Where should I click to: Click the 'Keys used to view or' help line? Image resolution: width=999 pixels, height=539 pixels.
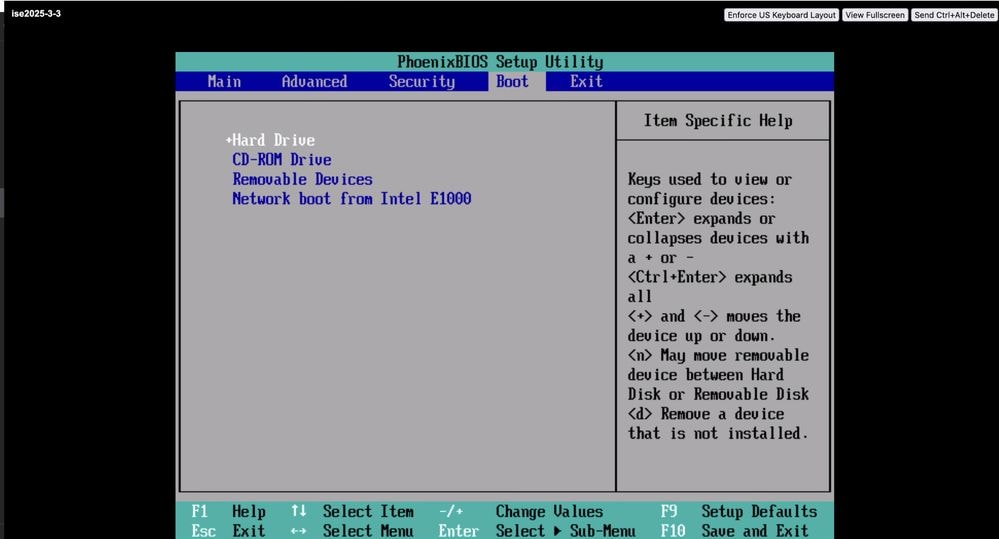[710, 180]
